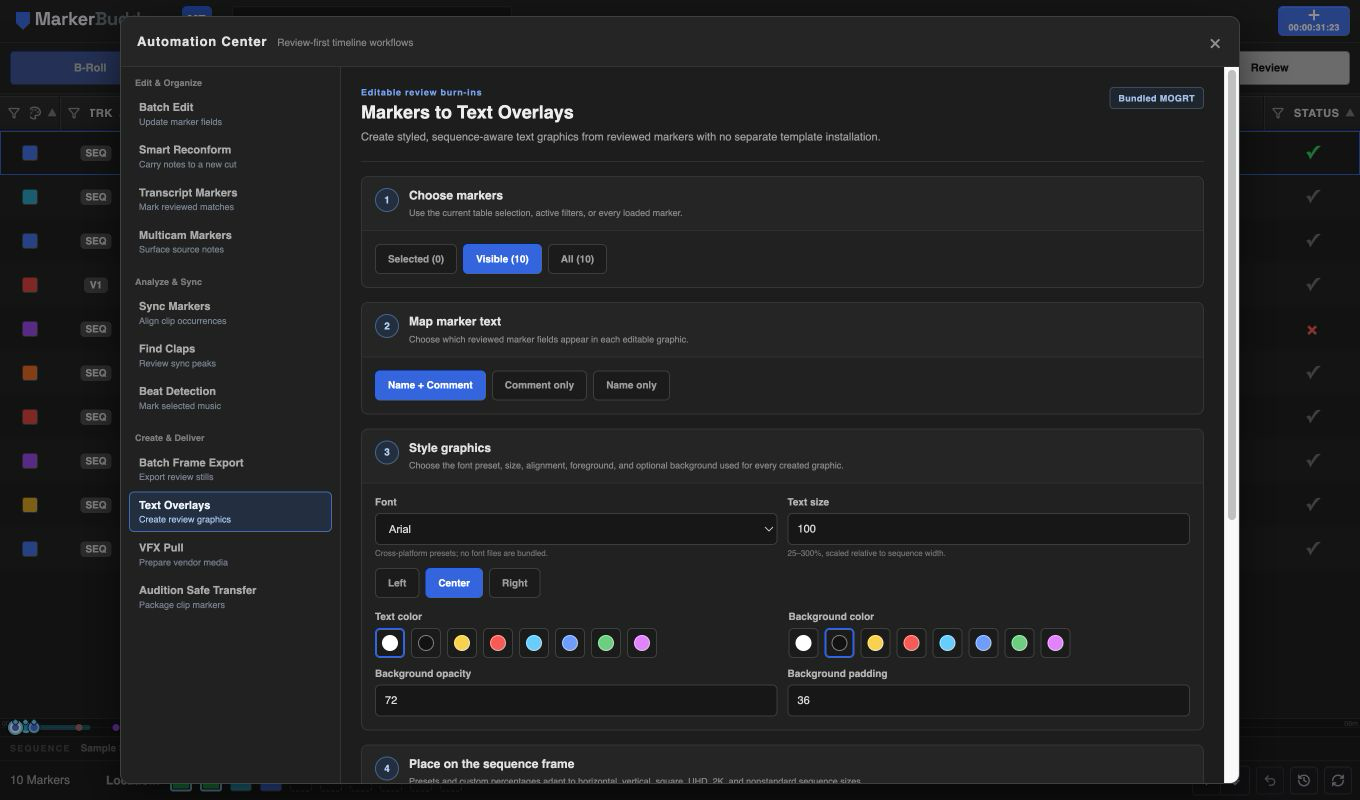Close the Automation Center dialog
This screenshot has height=800, width=1360.
[1215, 43]
